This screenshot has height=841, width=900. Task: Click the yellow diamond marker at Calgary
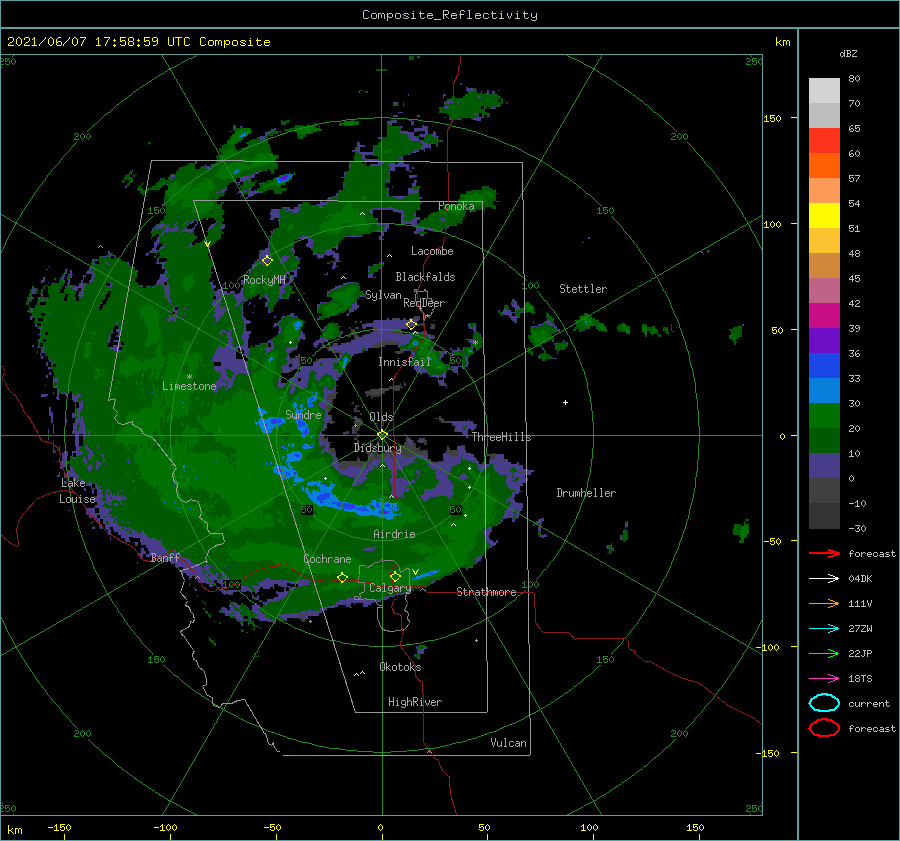tap(395, 576)
